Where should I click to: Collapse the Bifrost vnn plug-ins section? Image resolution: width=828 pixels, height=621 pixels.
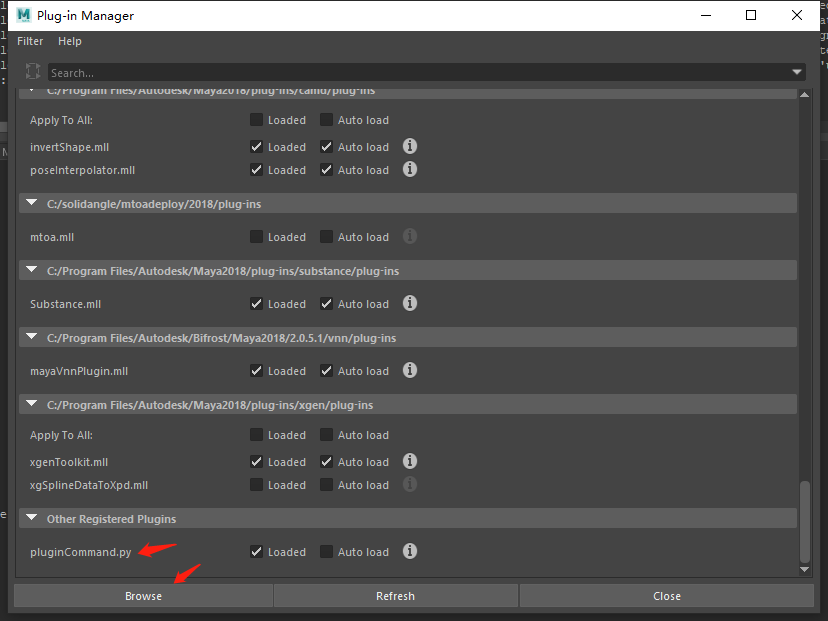pos(32,337)
